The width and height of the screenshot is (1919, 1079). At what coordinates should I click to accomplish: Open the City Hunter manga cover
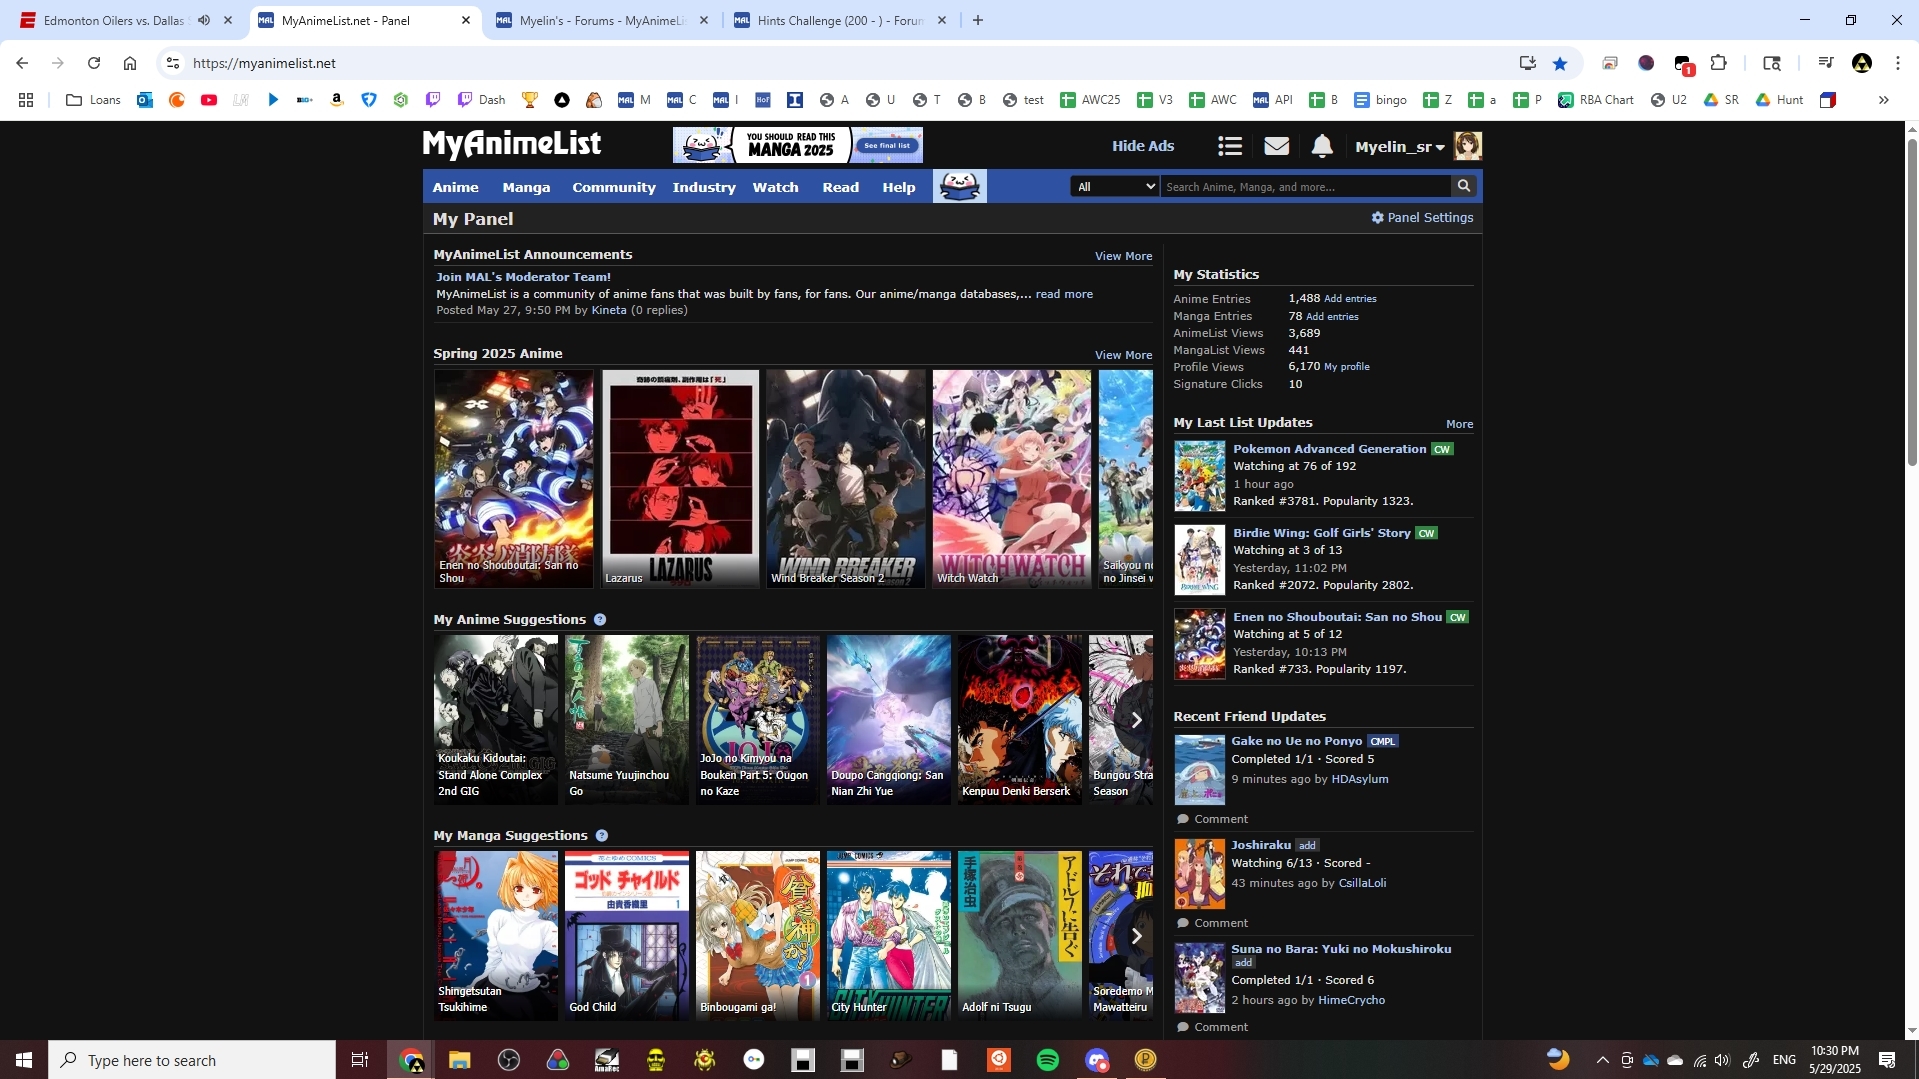pos(888,936)
